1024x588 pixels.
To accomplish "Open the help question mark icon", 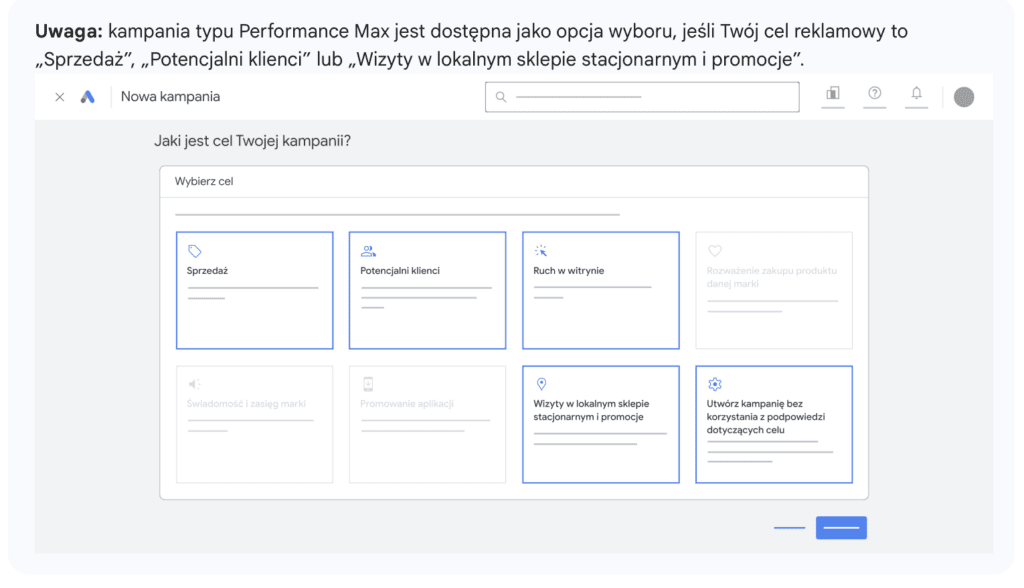I will point(875,94).
